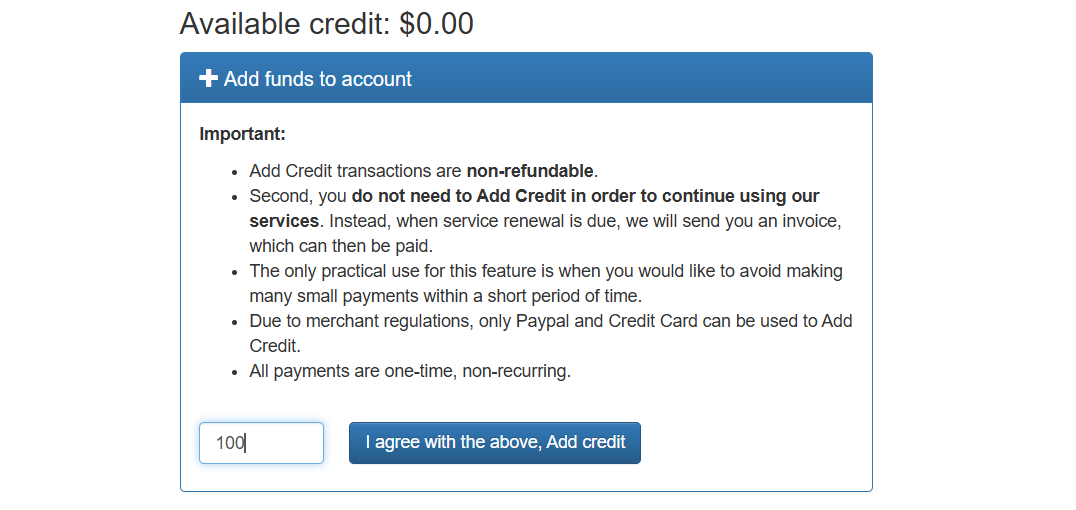Select the 'Add funds to account' heading text
This screenshot has height=510, width=1076.
[x=318, y=79]
